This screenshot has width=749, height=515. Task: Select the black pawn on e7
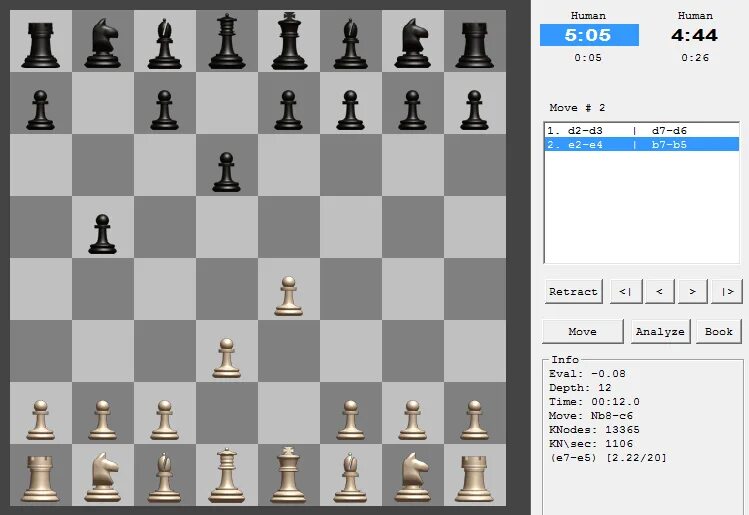289,110
